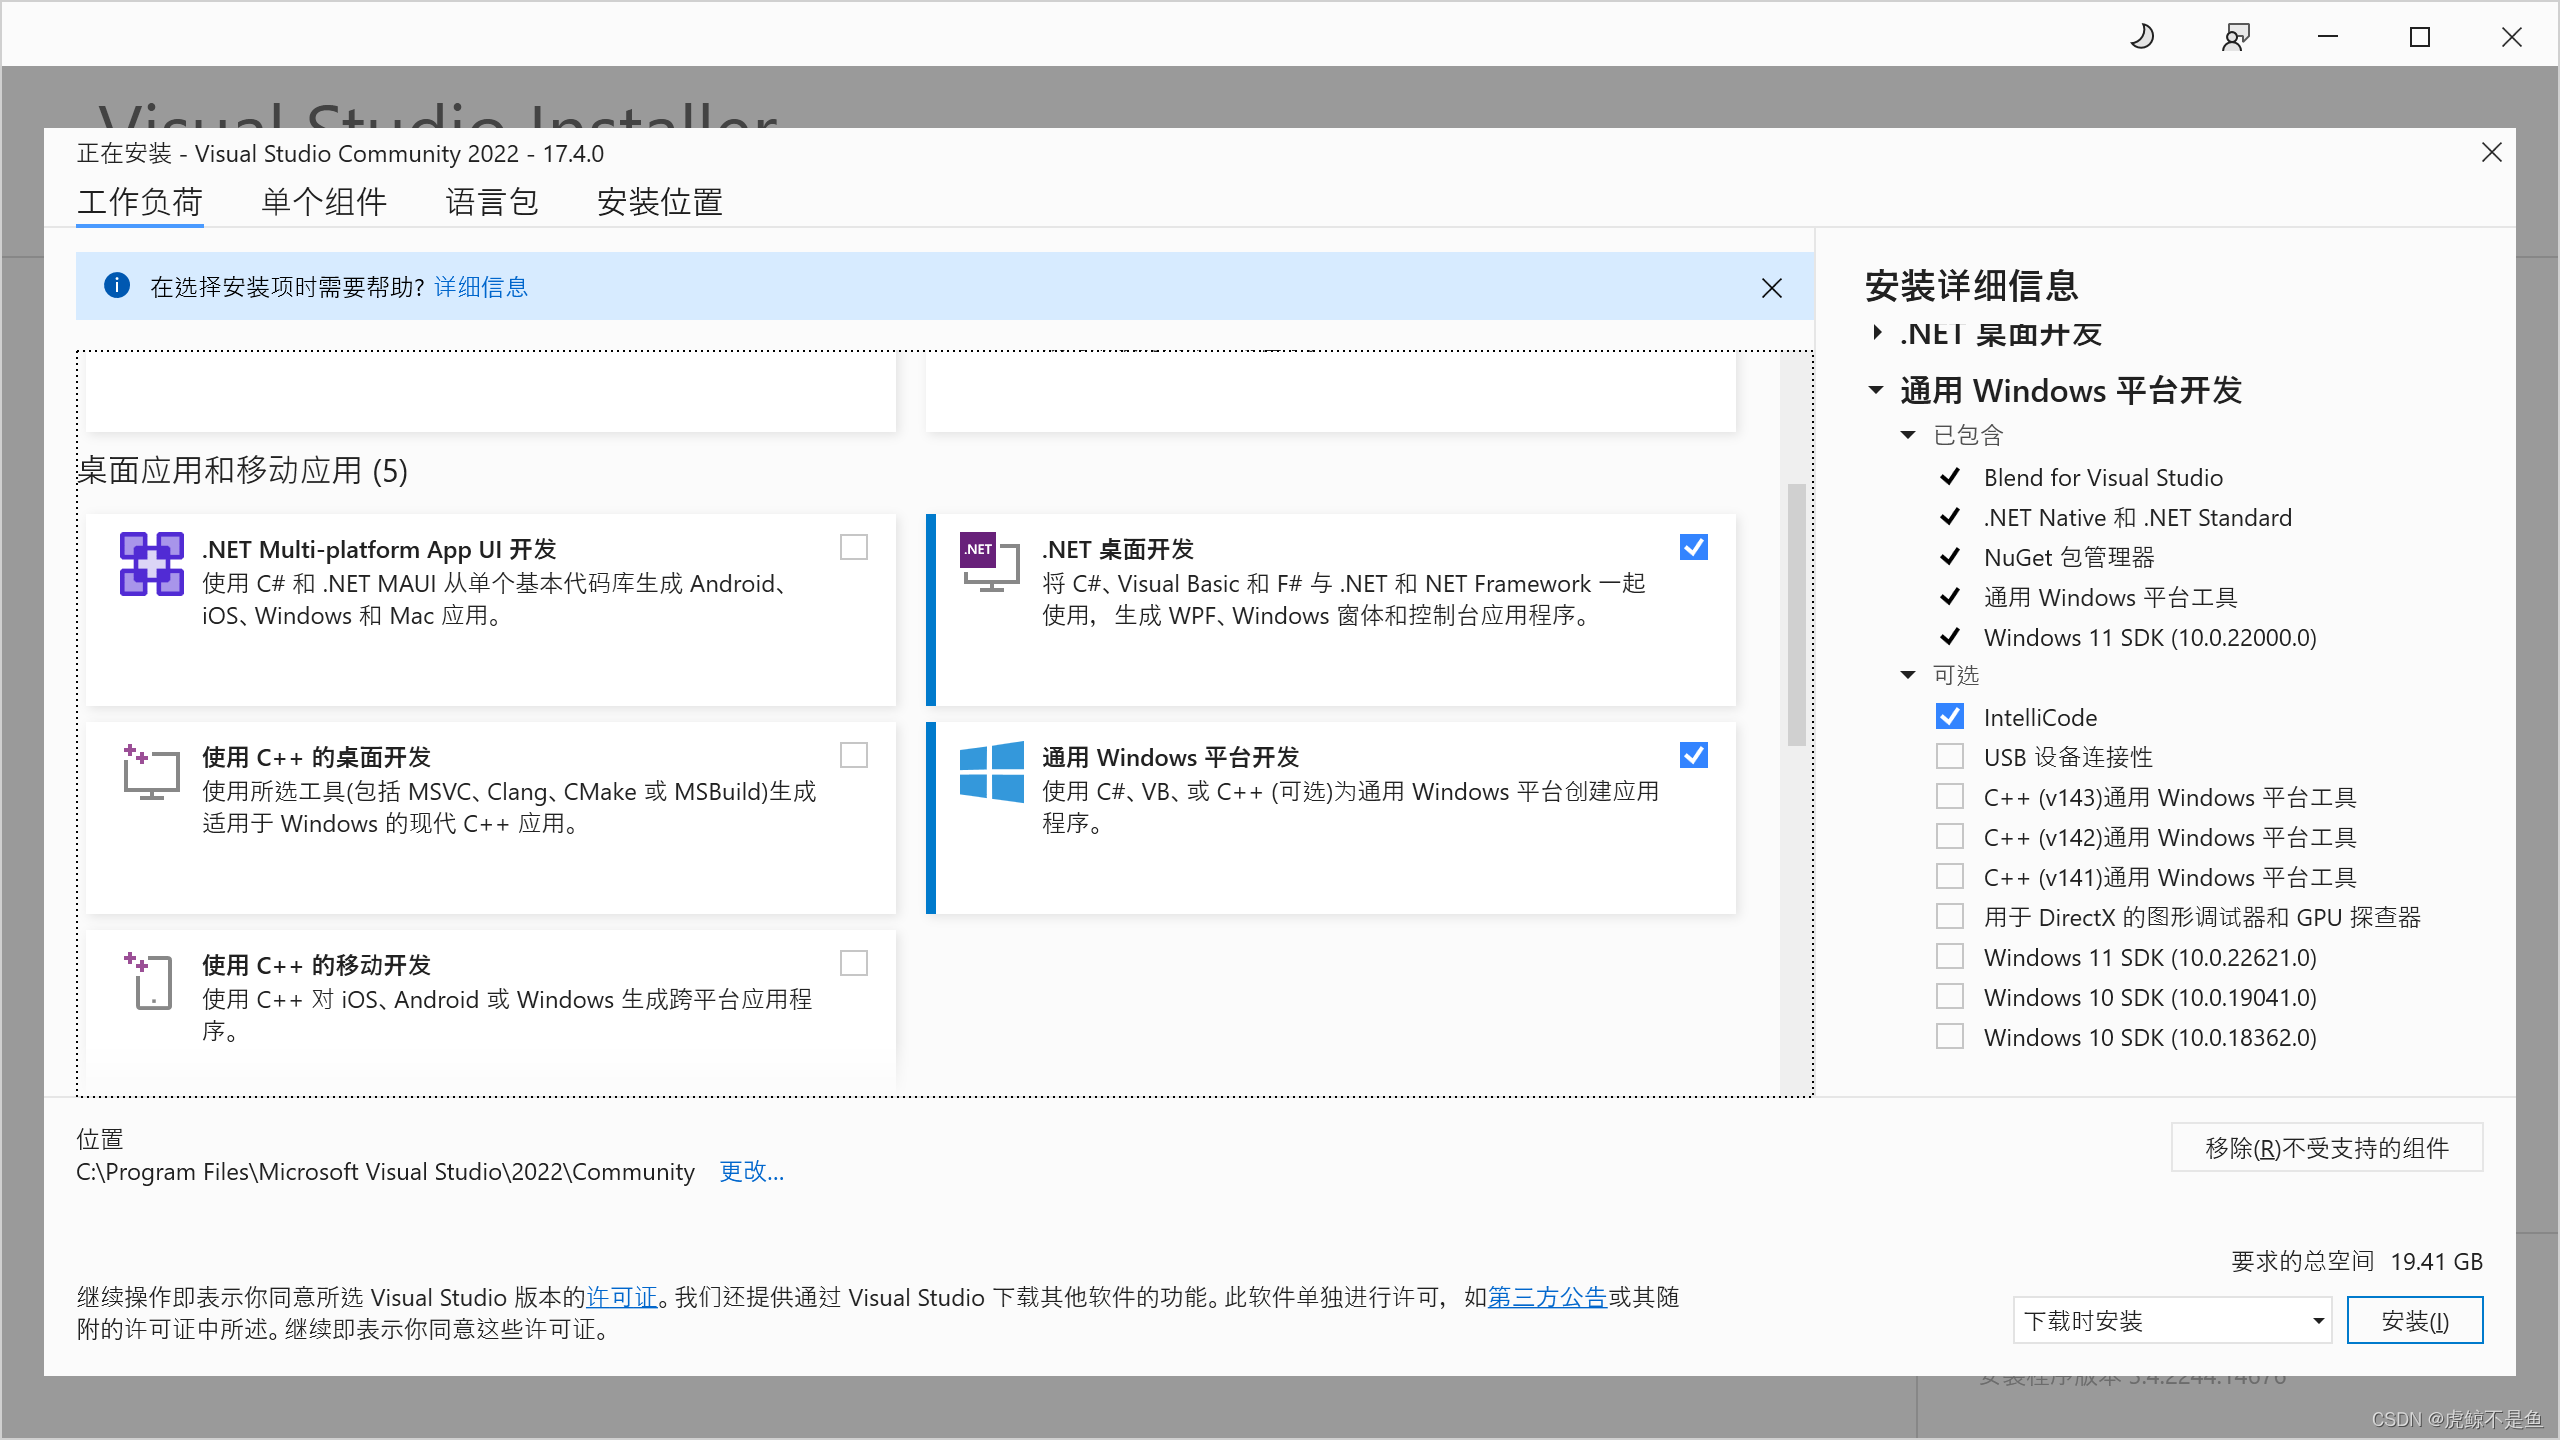Open the 许可证 link
Viewport: 2560px width, 1440px height.
tap(622, 1297)
